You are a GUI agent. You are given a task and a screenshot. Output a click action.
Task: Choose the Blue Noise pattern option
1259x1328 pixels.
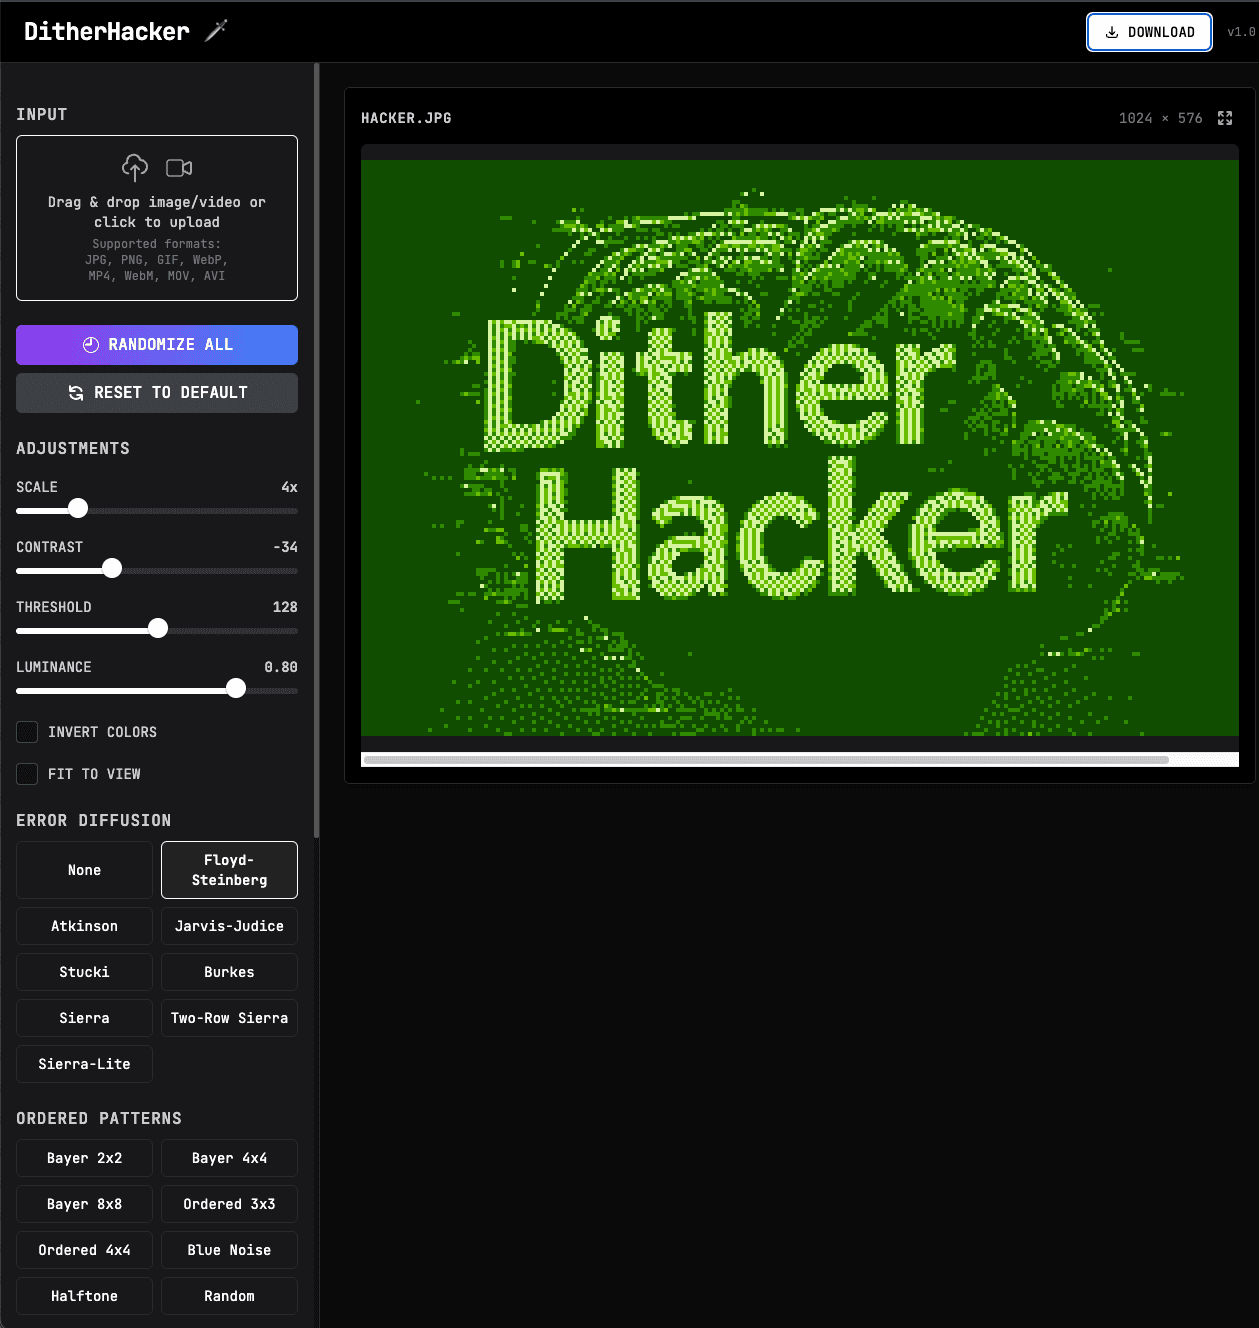point(229,1250)
